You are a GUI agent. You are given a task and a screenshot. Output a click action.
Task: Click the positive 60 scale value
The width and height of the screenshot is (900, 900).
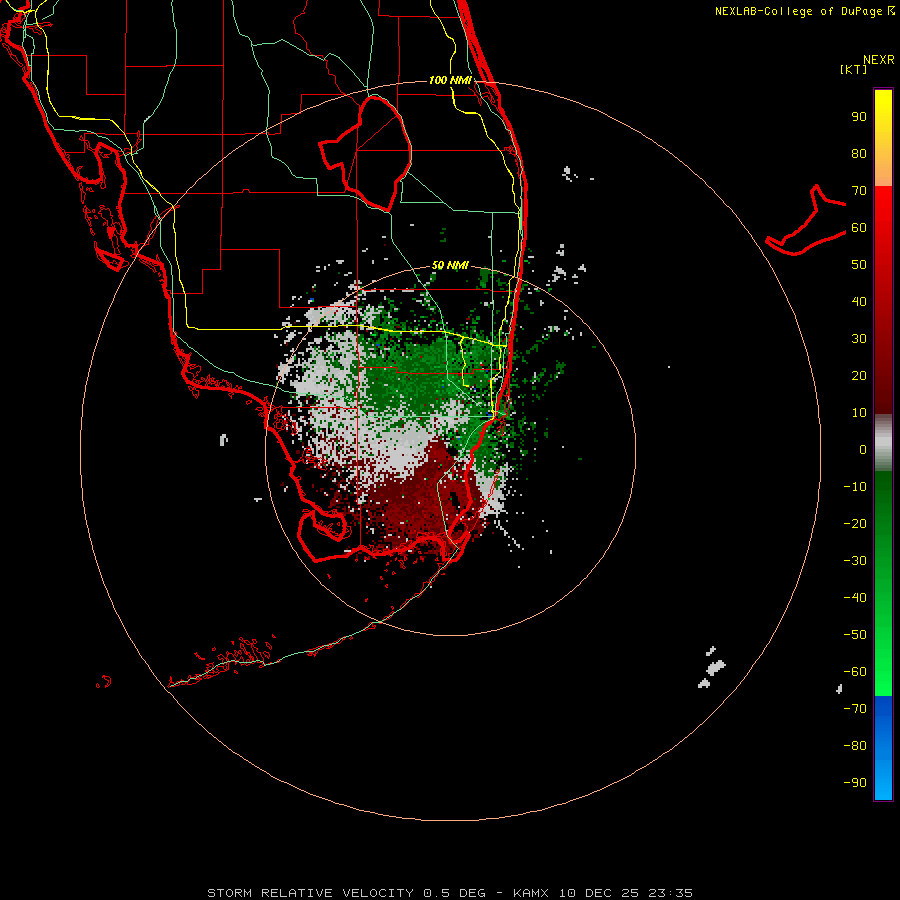[x=859, y=227]
